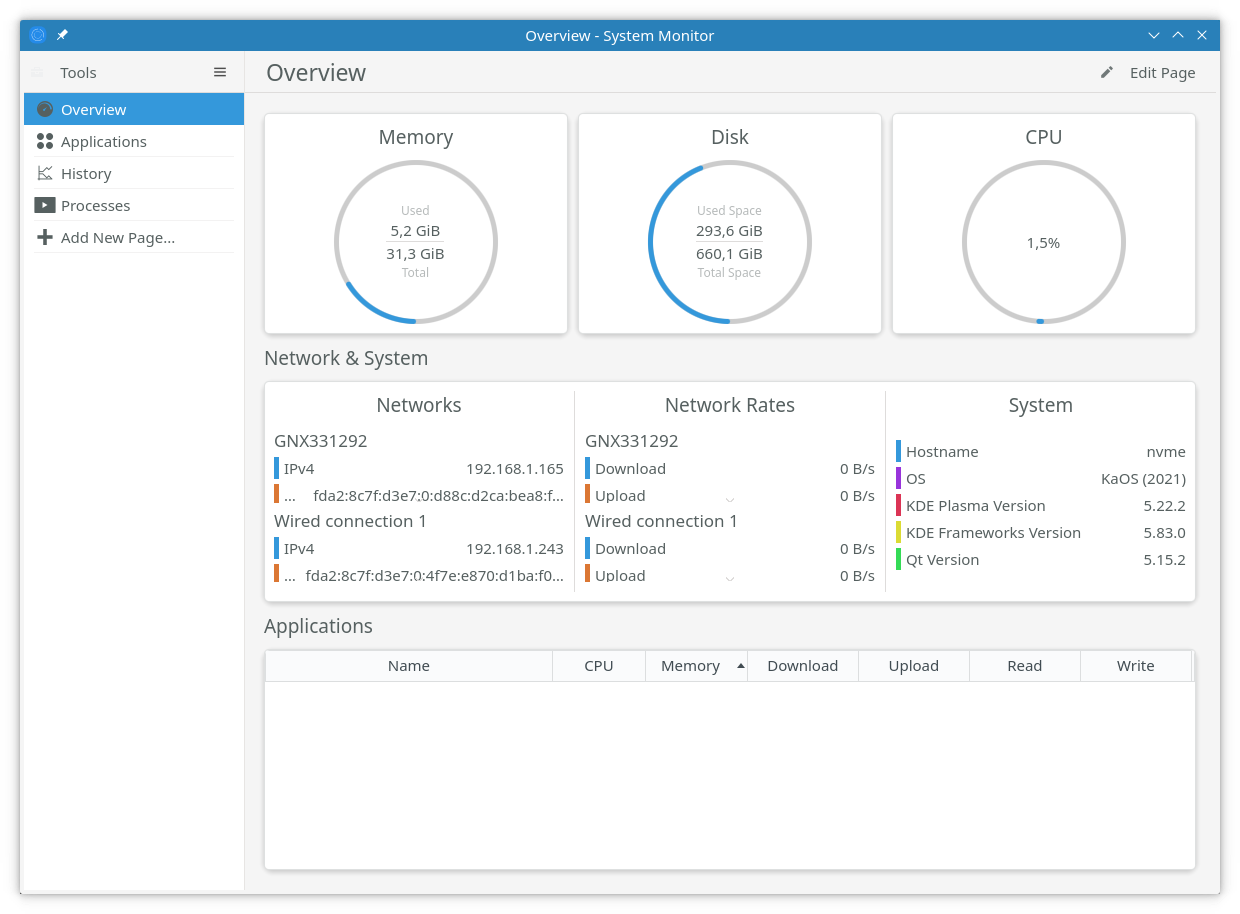Expand the GNX331292 Upload chevron
The image size is (1240, 914).
[730, 498]
